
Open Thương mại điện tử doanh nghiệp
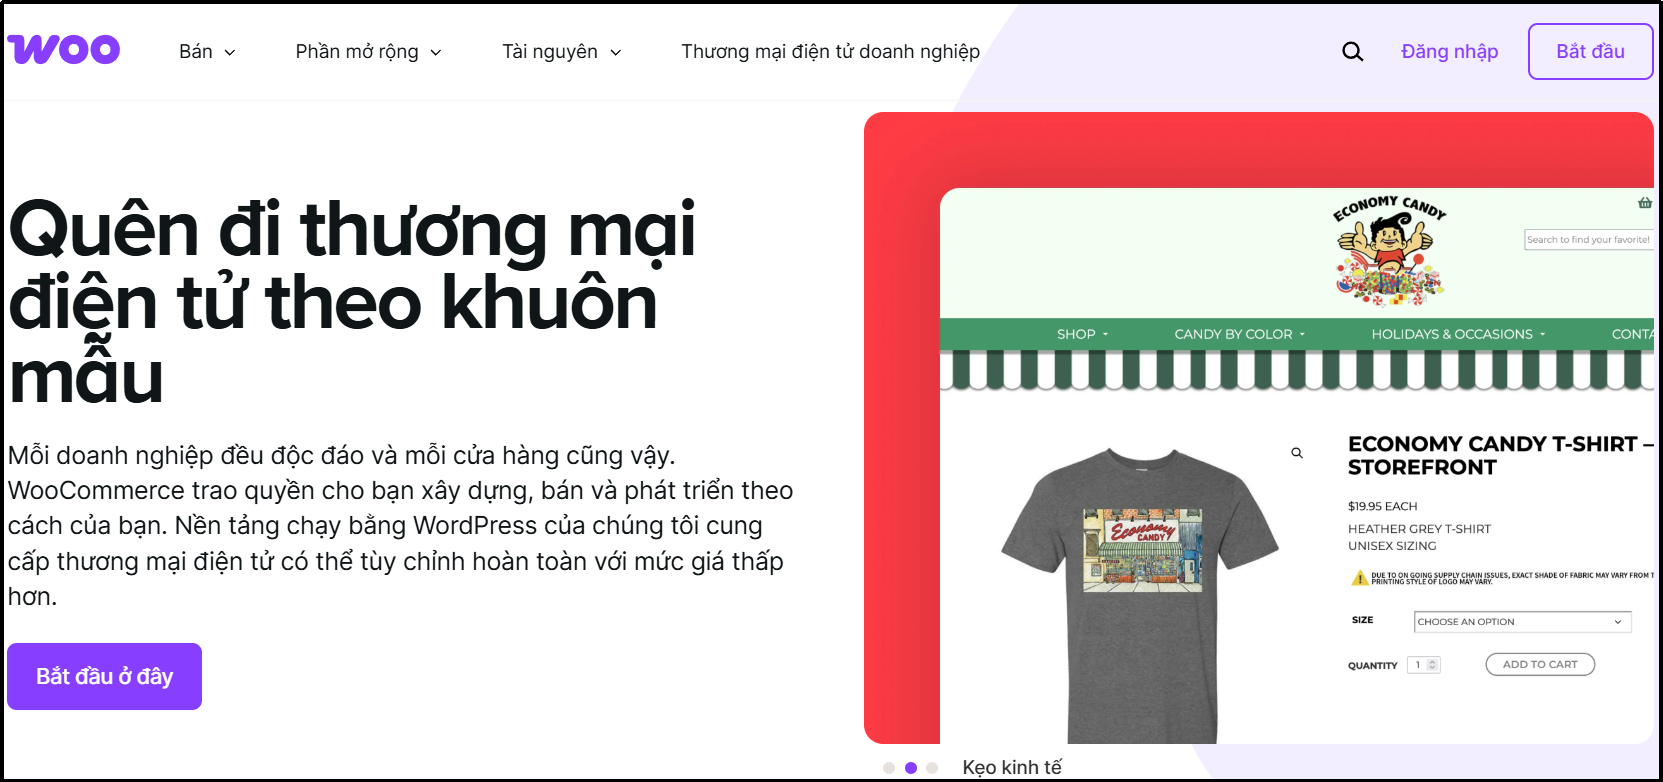pos(830,51)
